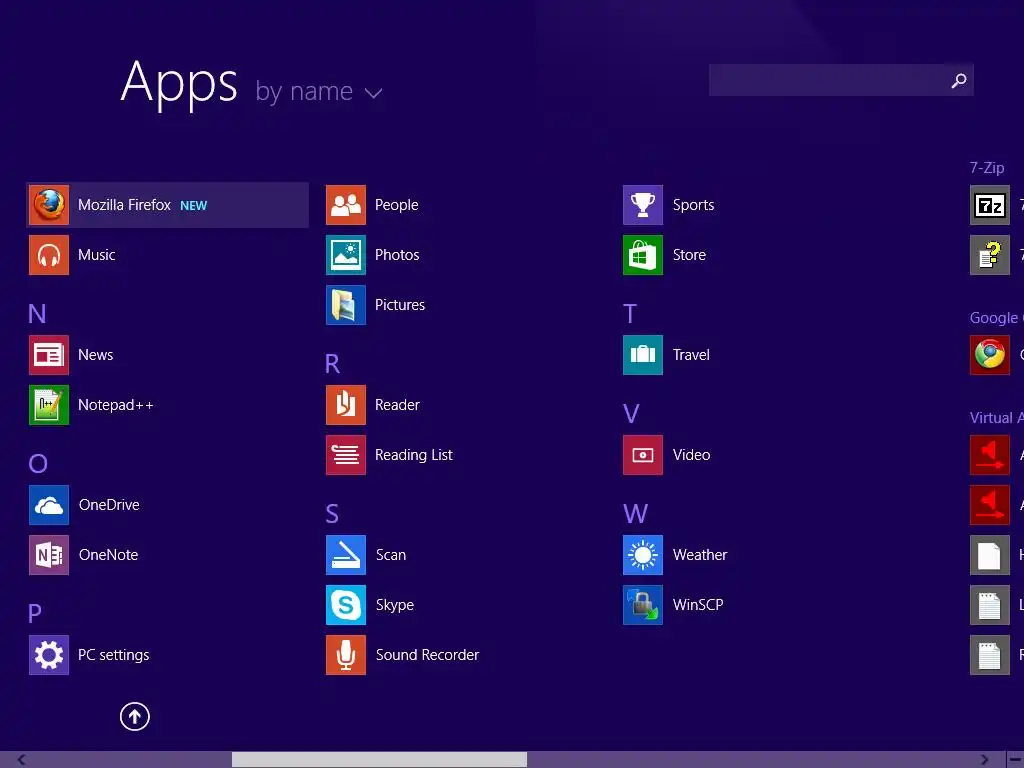Click the 'Mozilla Firefox' label text
The width and height of the screenshot is (1024, 768).
[x=124, y=205]
